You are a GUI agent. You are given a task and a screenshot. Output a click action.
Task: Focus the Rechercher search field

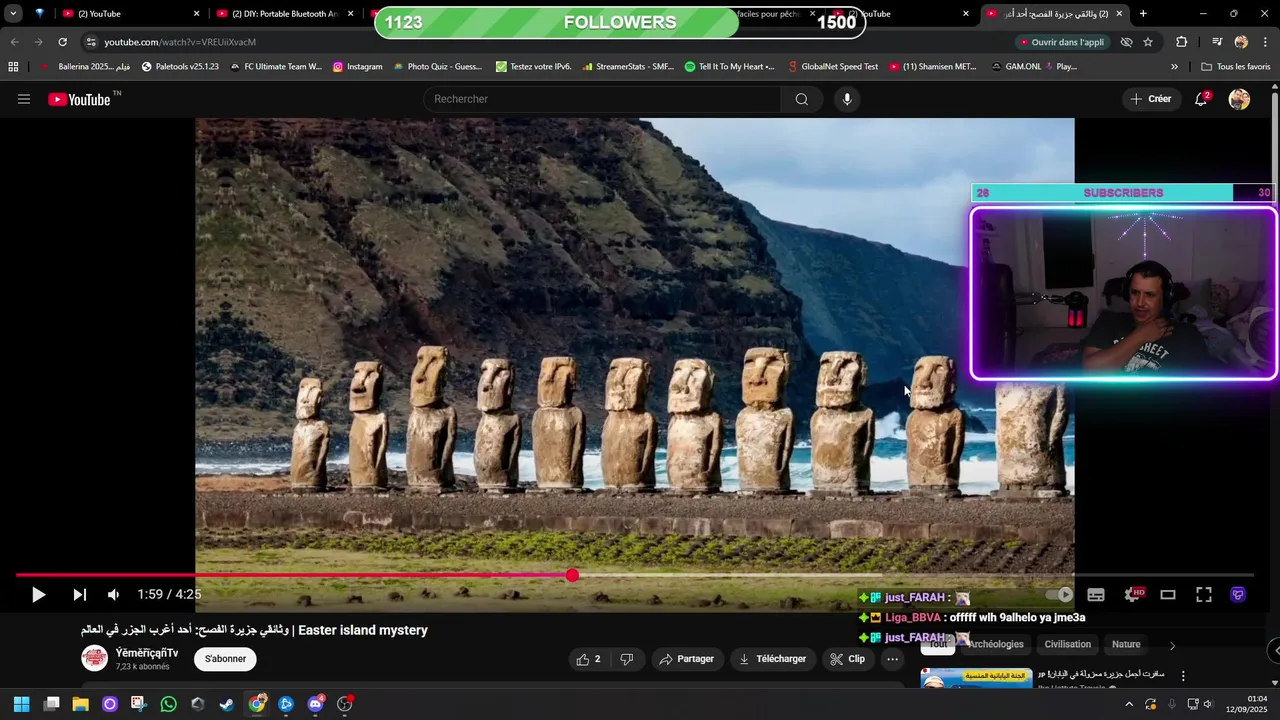(x=603, y=99)
